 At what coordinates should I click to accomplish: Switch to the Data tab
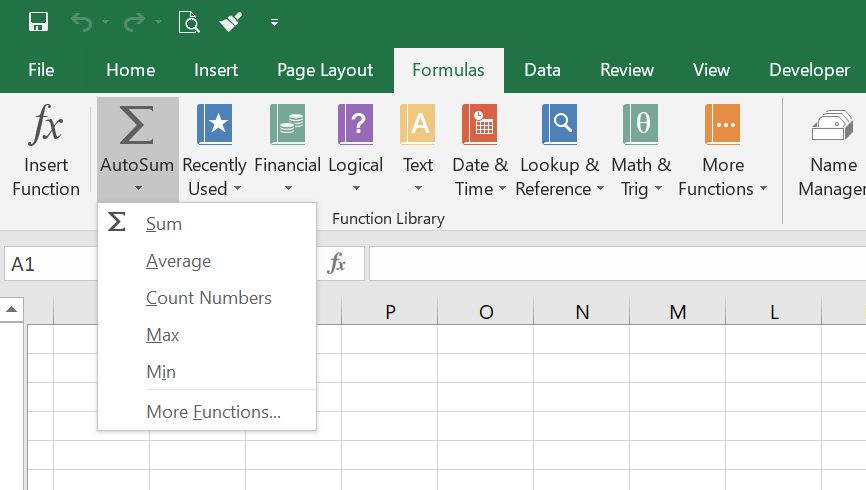tap(542, 70)
